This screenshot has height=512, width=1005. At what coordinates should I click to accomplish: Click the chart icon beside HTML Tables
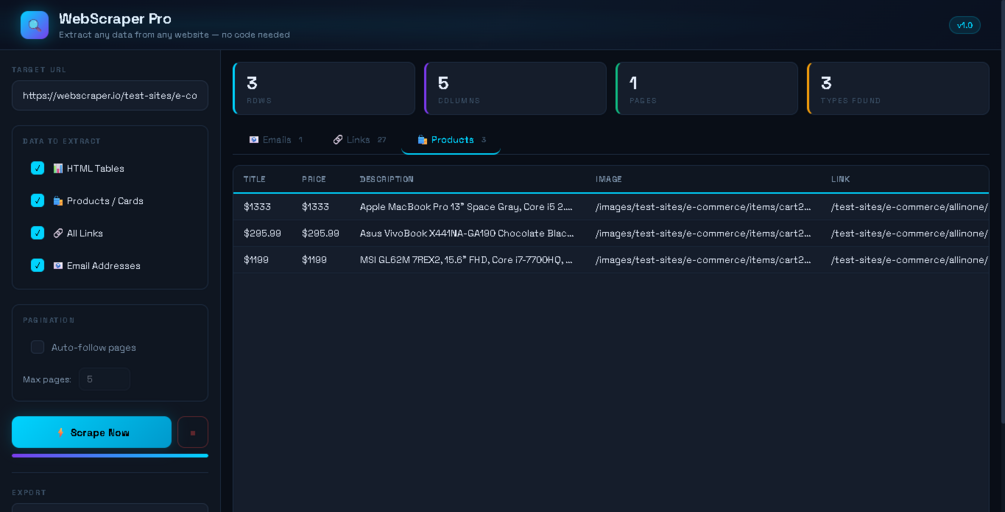[58, 169]
